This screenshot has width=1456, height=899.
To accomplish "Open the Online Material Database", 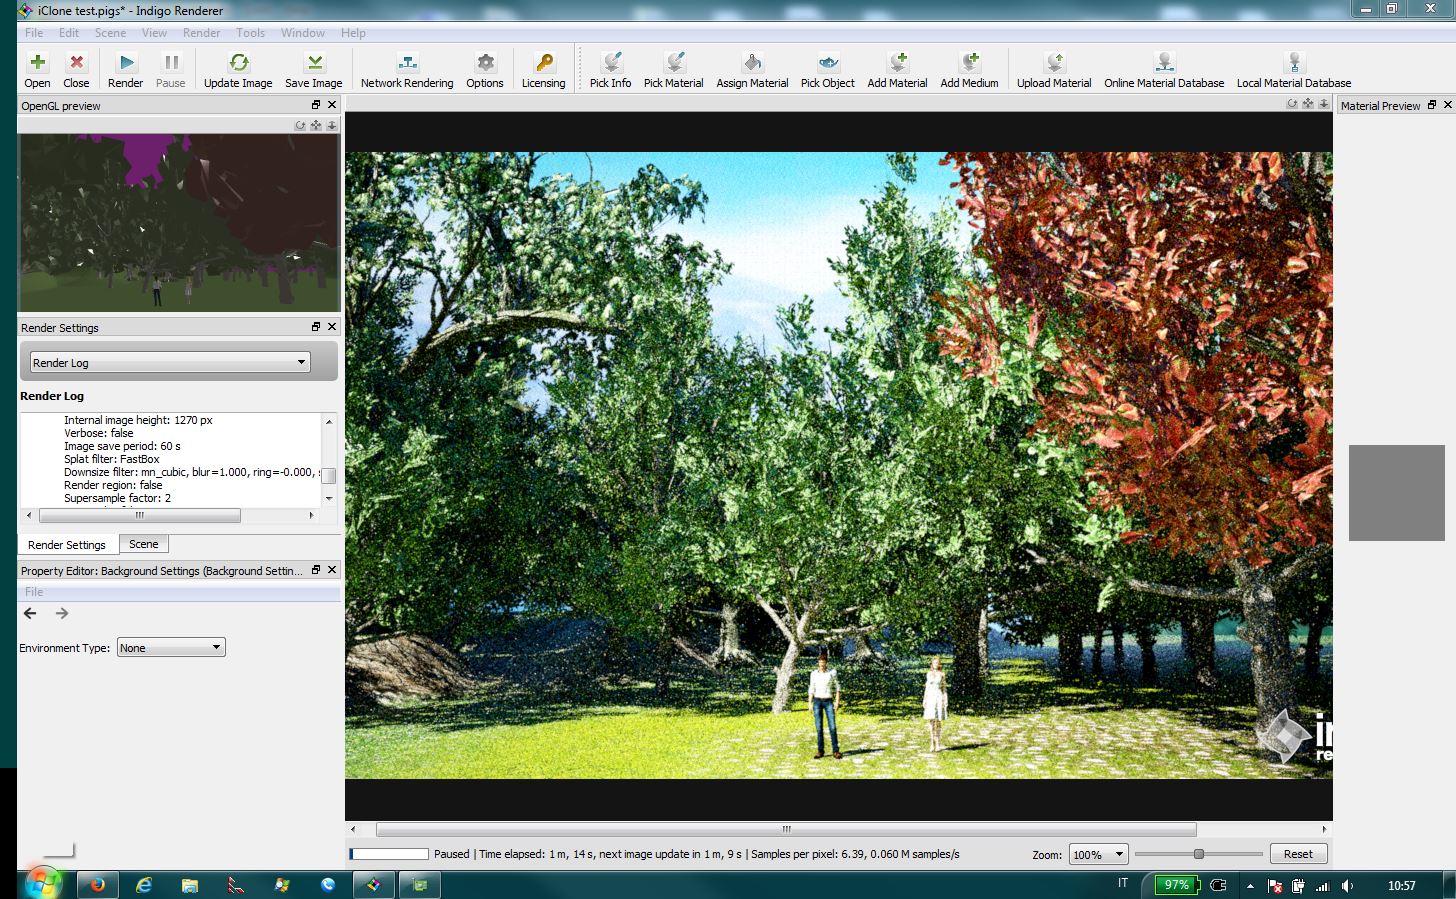I will click(1164, 63).
